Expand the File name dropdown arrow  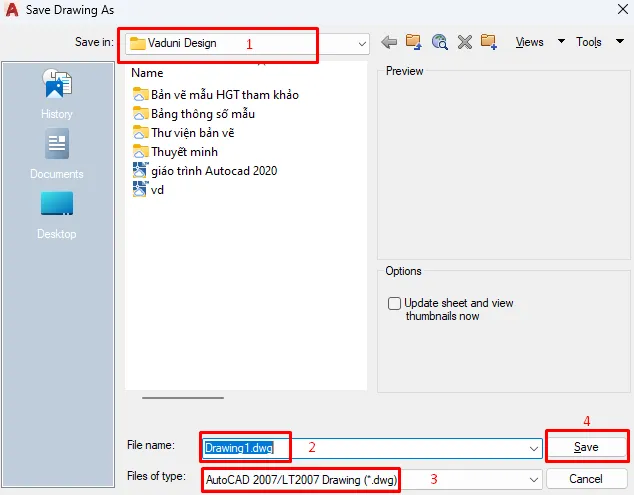click(x=534, y=448)
